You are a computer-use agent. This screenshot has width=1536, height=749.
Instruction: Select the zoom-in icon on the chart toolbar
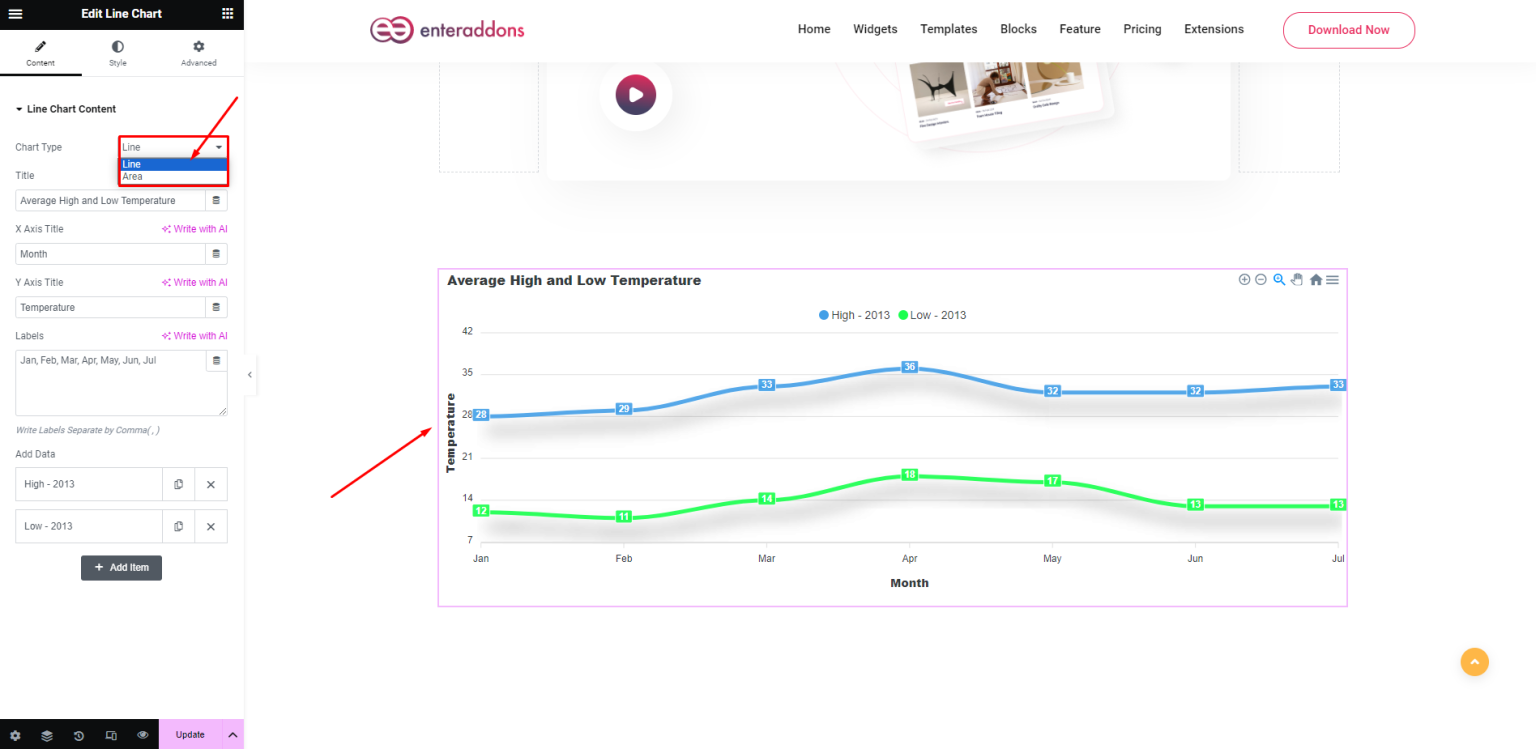coord(1245,279)
